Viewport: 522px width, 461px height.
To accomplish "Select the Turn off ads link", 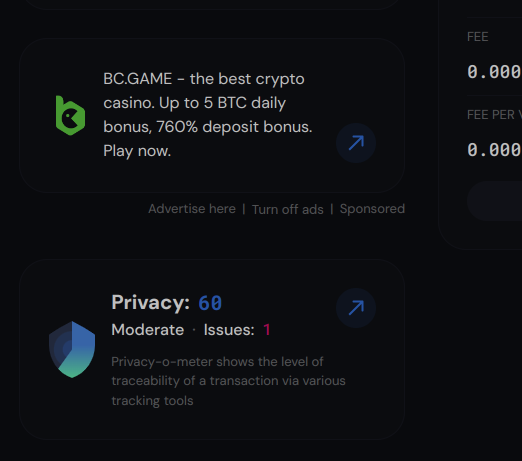I will pyautogui.click(x=288, y=210).
